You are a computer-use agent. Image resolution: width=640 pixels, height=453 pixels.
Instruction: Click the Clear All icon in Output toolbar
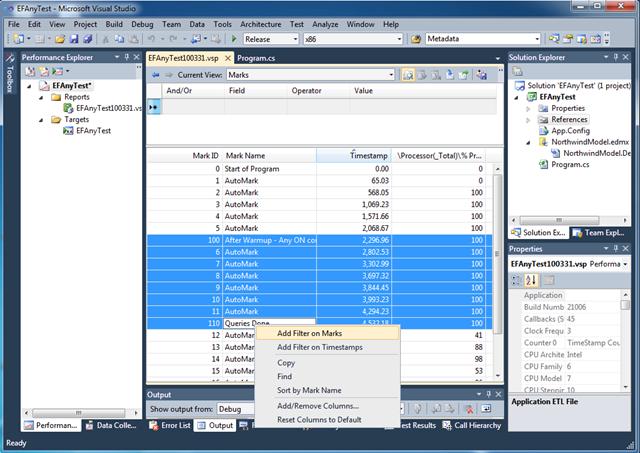coord(469,409)
